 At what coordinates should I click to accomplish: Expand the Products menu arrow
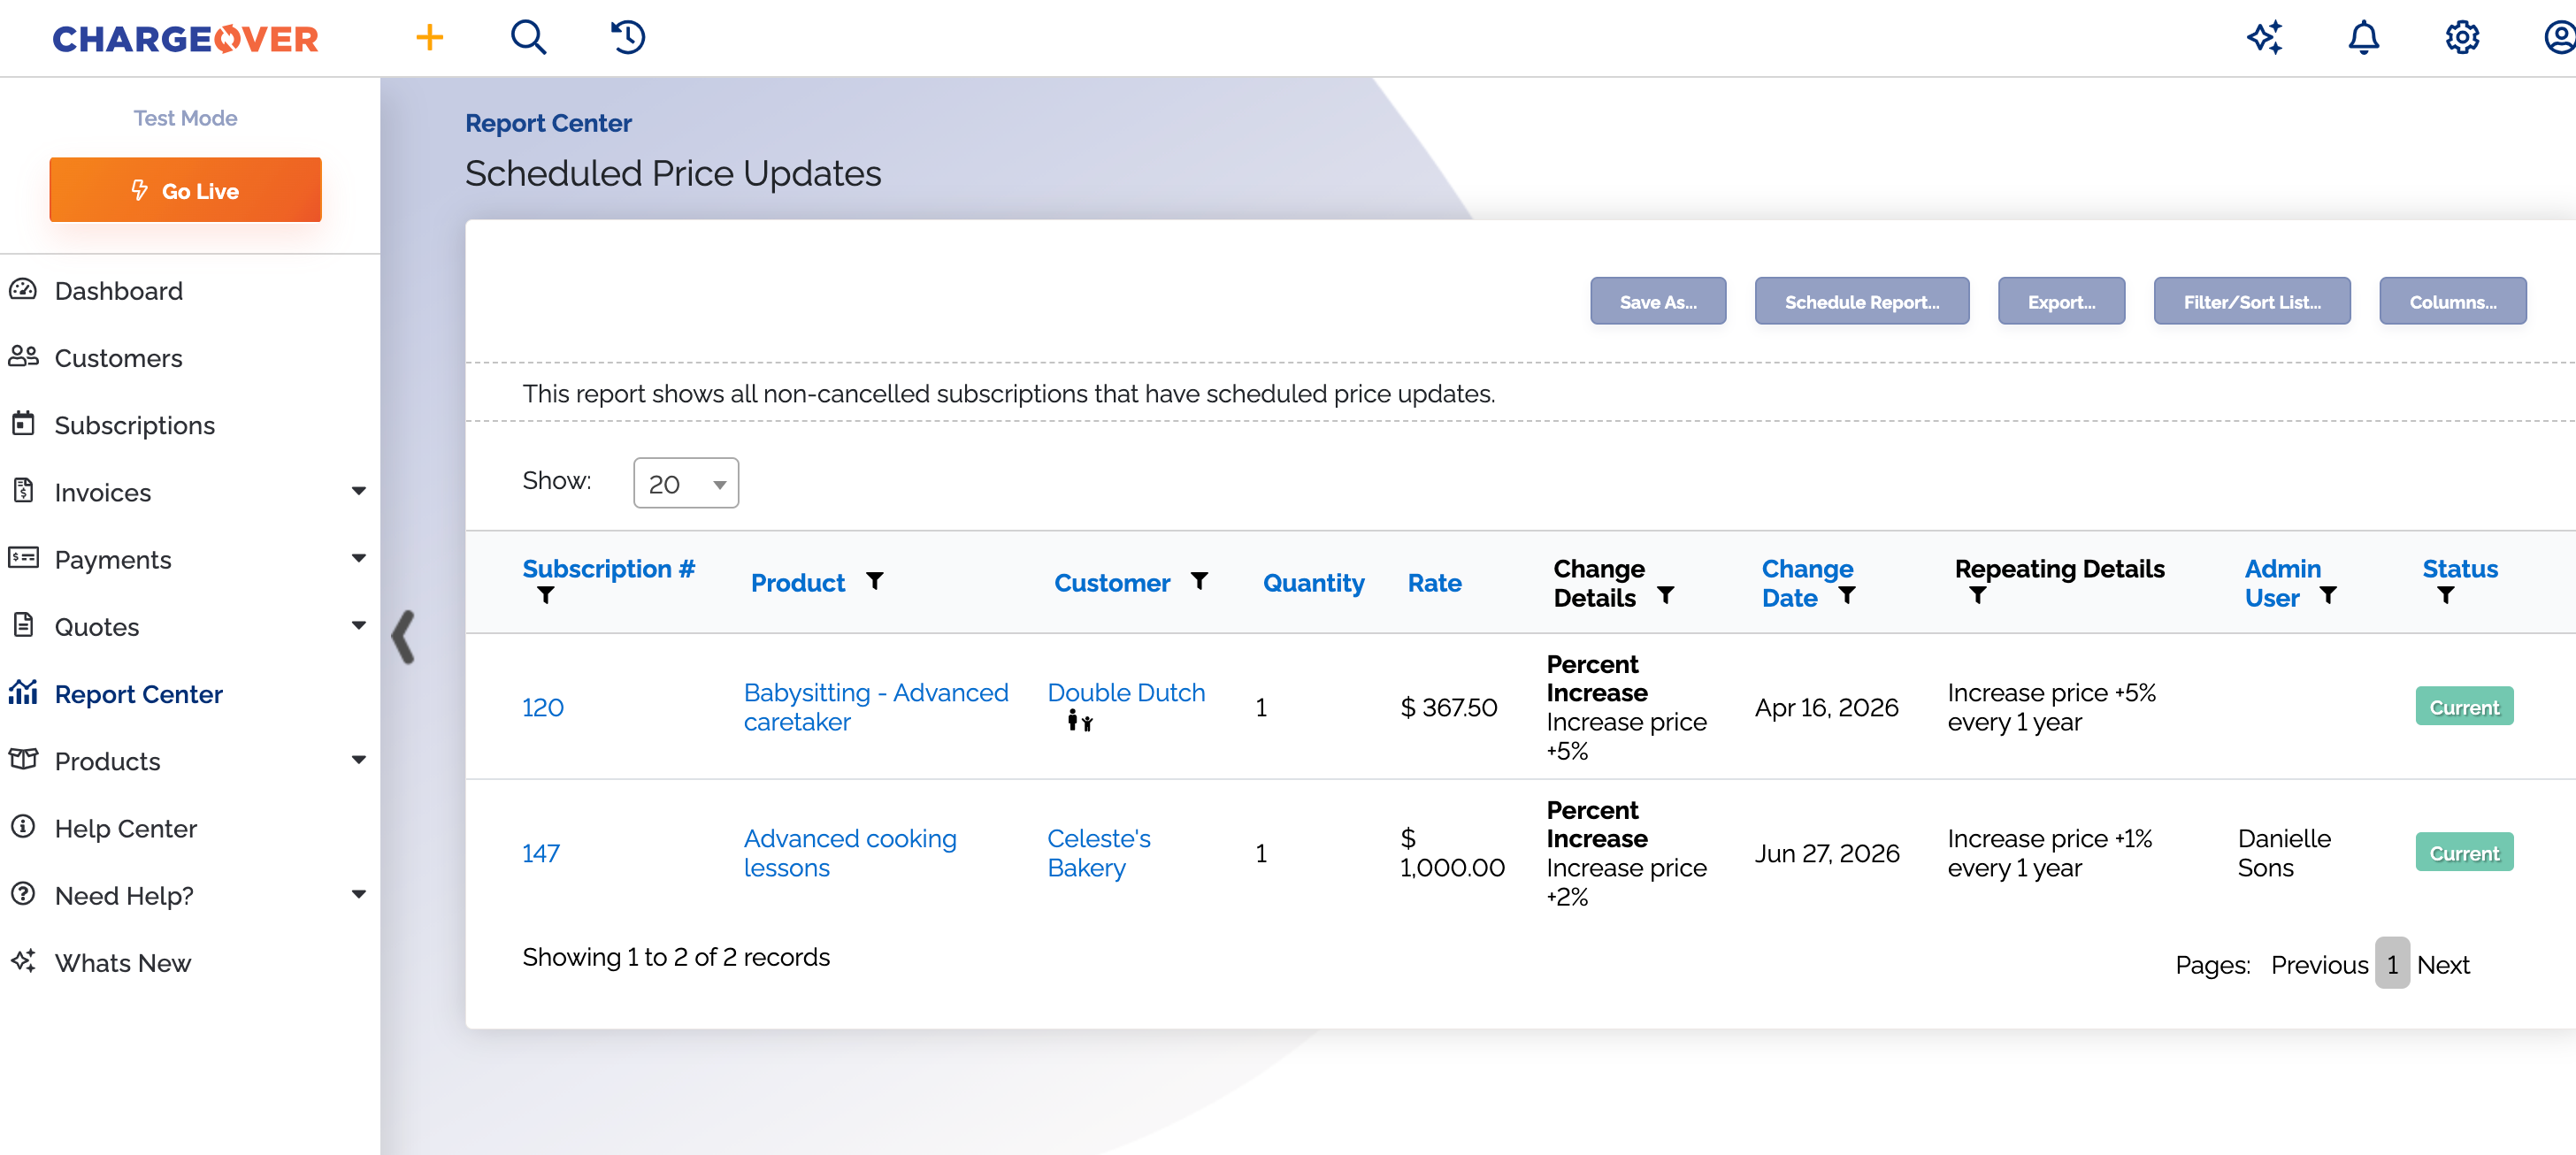tap(358, 760)
